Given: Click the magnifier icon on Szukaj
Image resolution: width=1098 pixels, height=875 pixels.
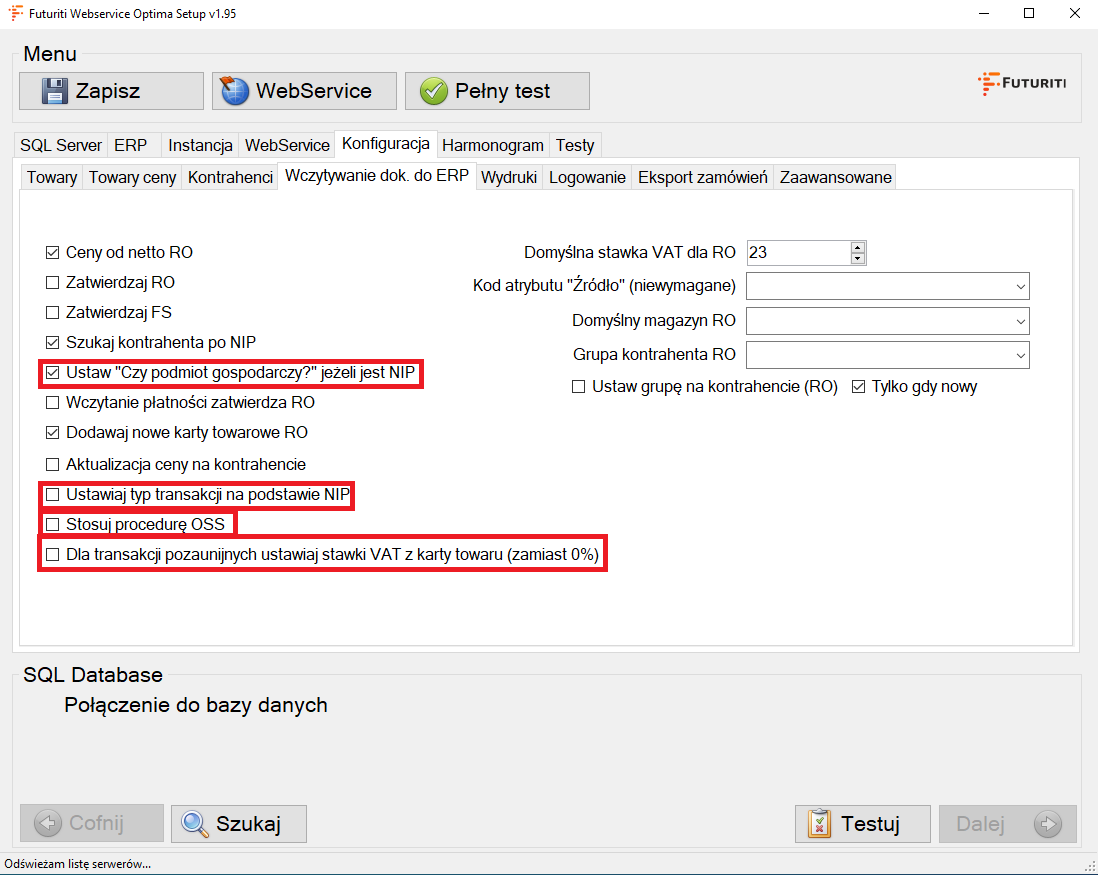Looking at the screenshot, I should [x=194, y=824].
